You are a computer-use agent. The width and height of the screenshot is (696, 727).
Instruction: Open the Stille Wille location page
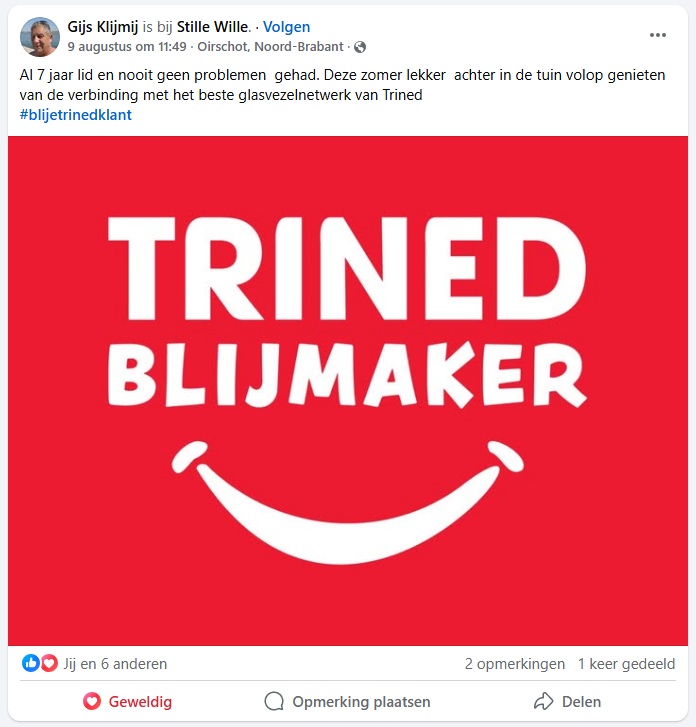(212, 27)
